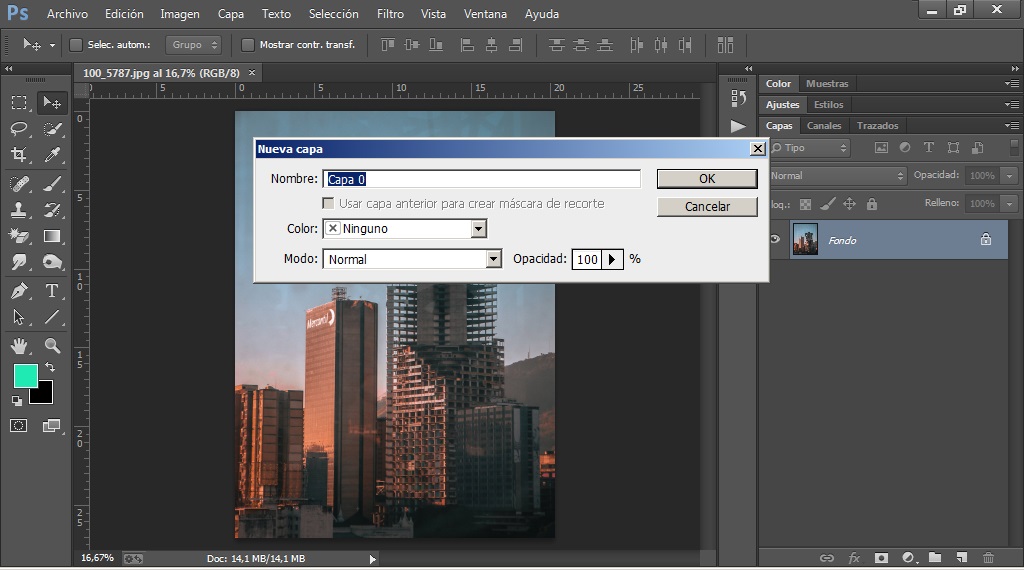This screenshot has width=1024, height=570.
Task: Select the Eraser tool
Action: 19,236
